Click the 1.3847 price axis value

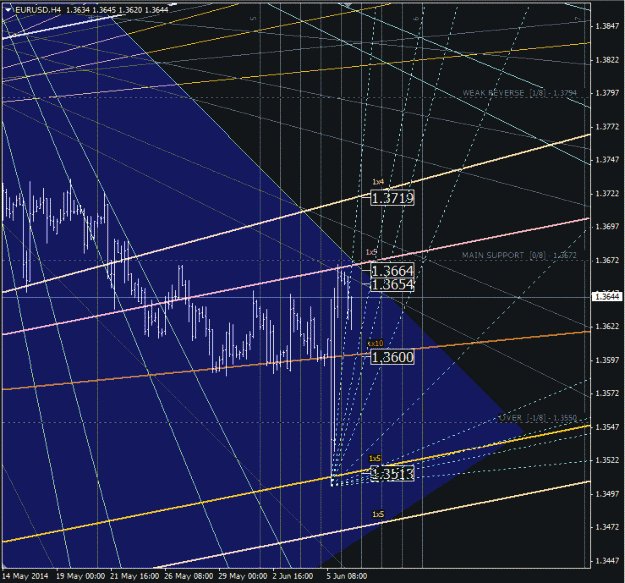click(x=607, y=26)
